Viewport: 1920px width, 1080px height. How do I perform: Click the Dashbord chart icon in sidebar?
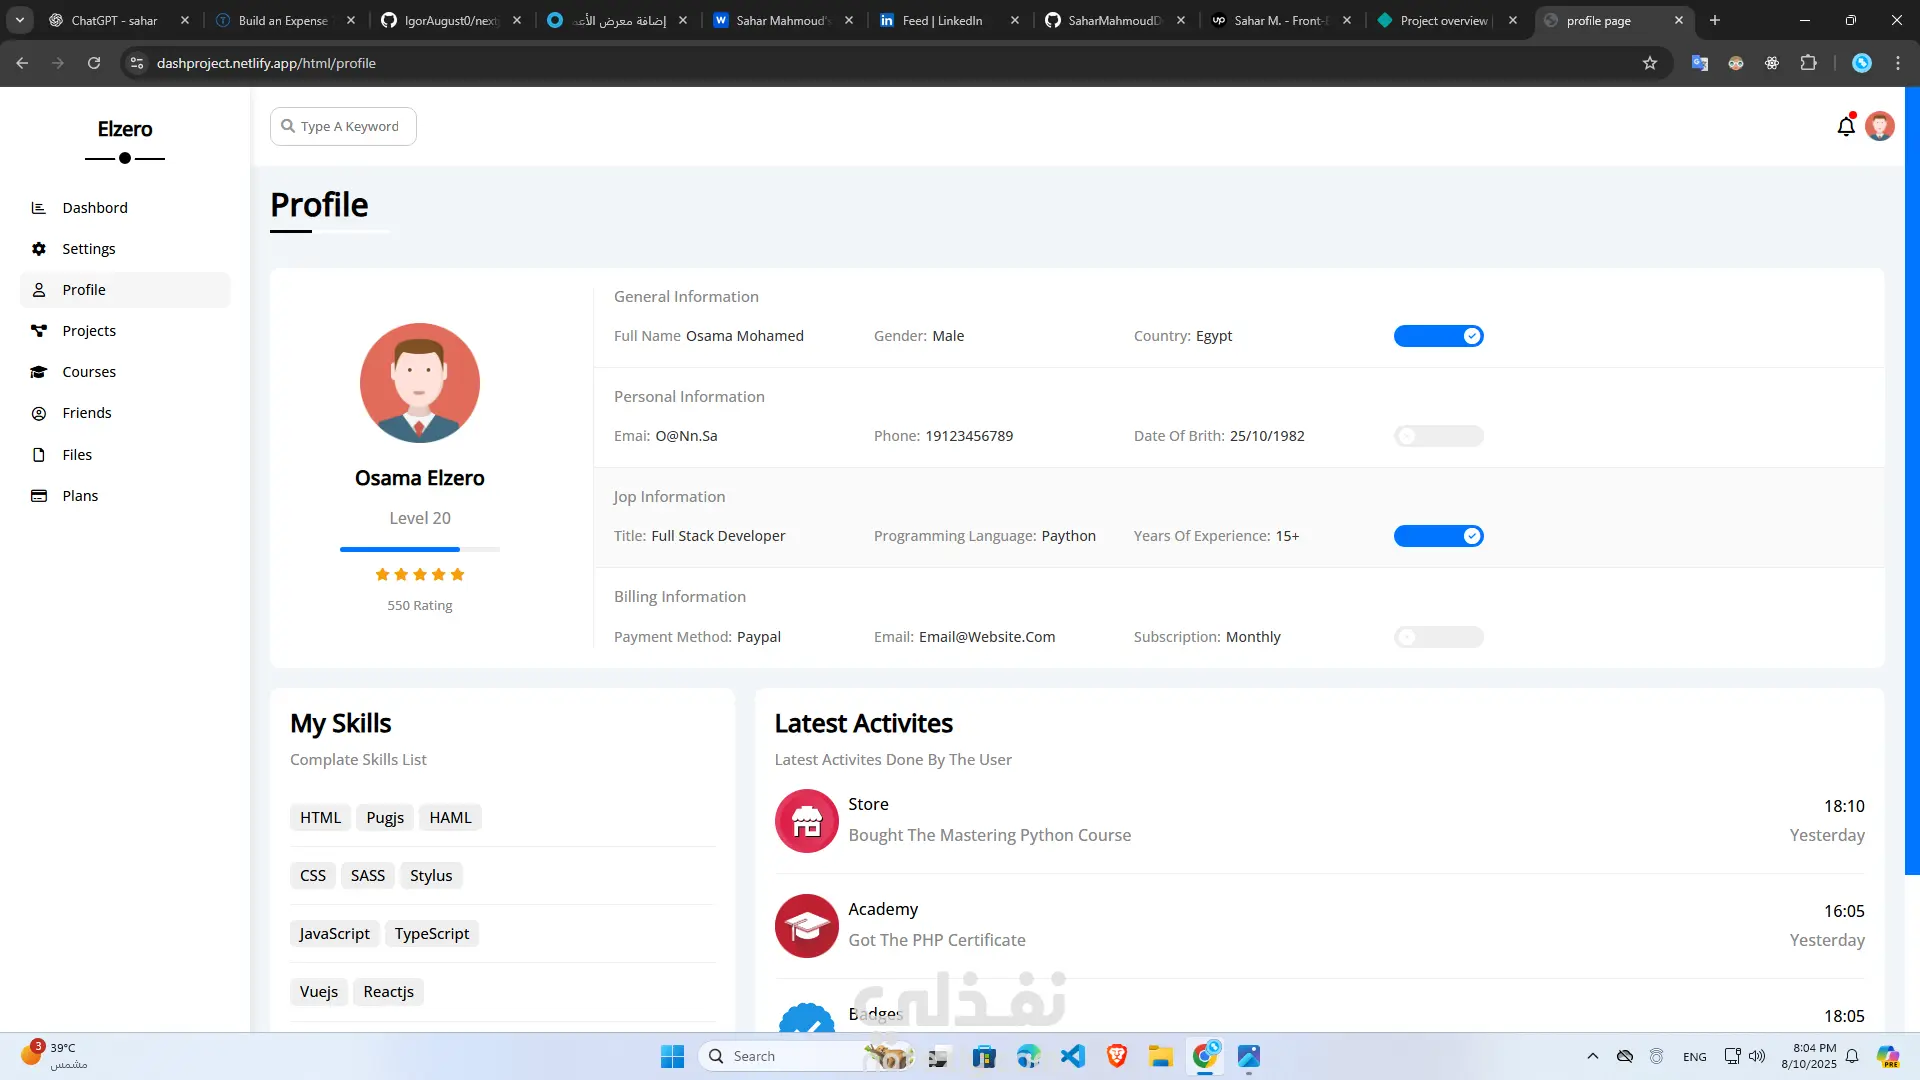[x=39, y=208]
